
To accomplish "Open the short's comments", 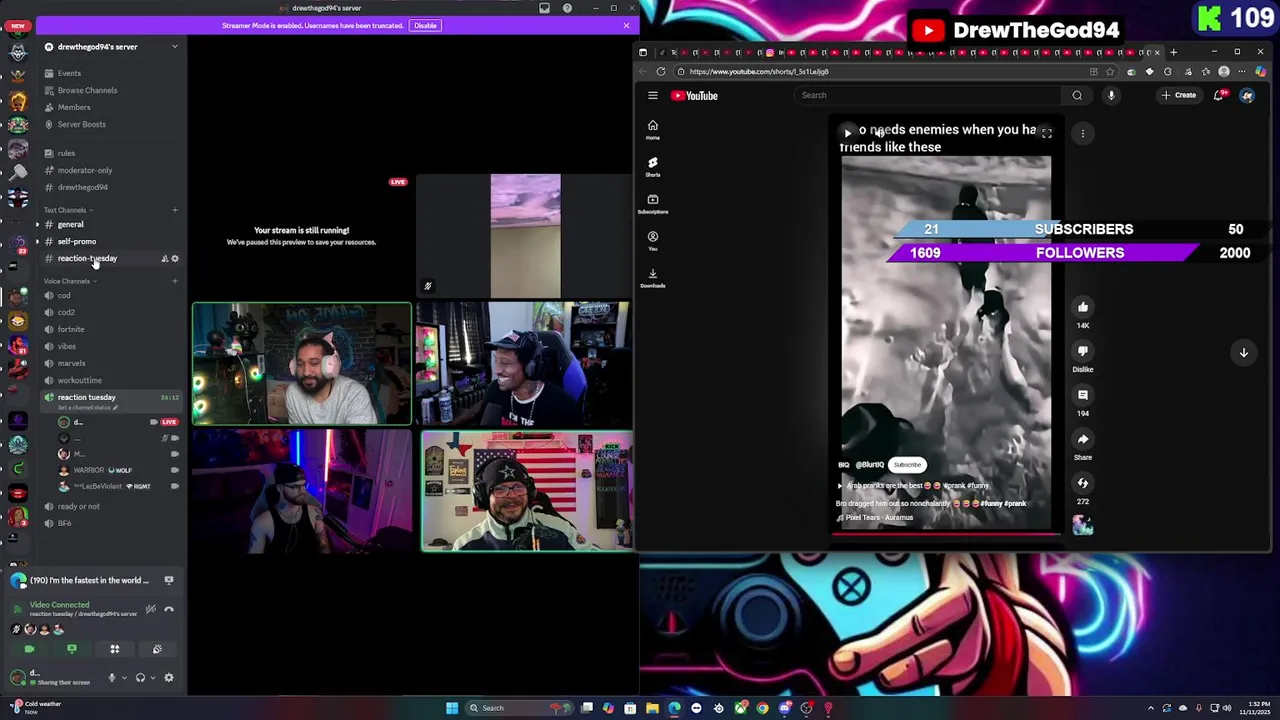I will click(1083, 396).
